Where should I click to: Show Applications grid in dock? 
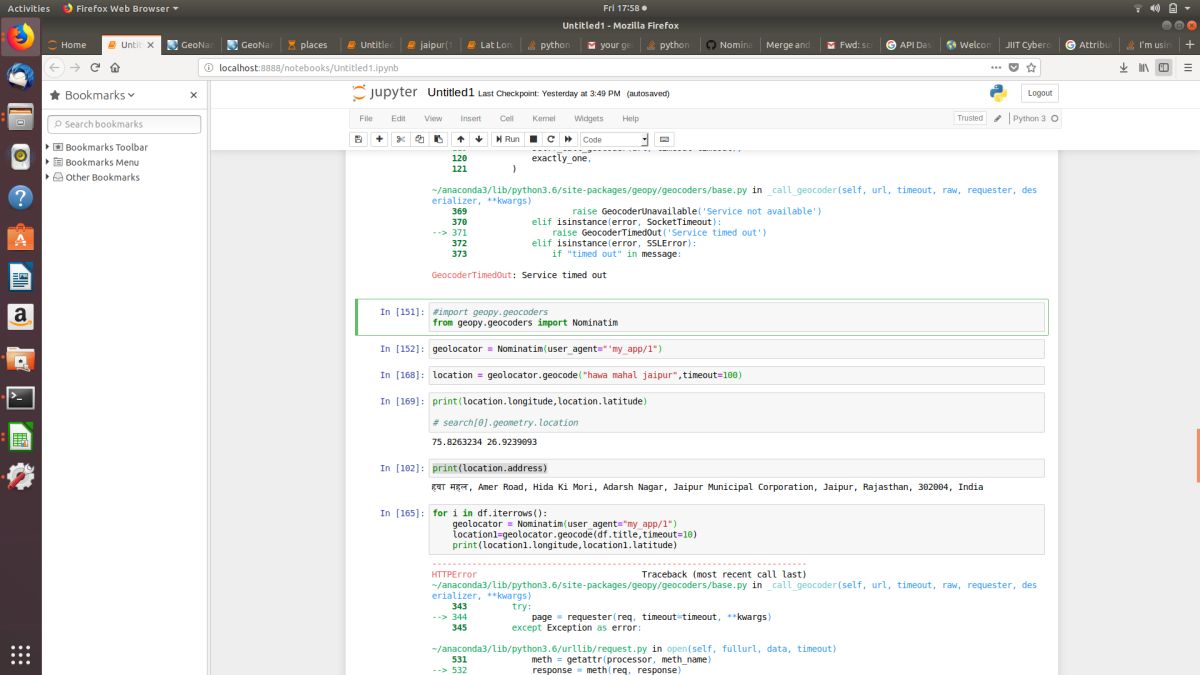[x=21, y=654]
